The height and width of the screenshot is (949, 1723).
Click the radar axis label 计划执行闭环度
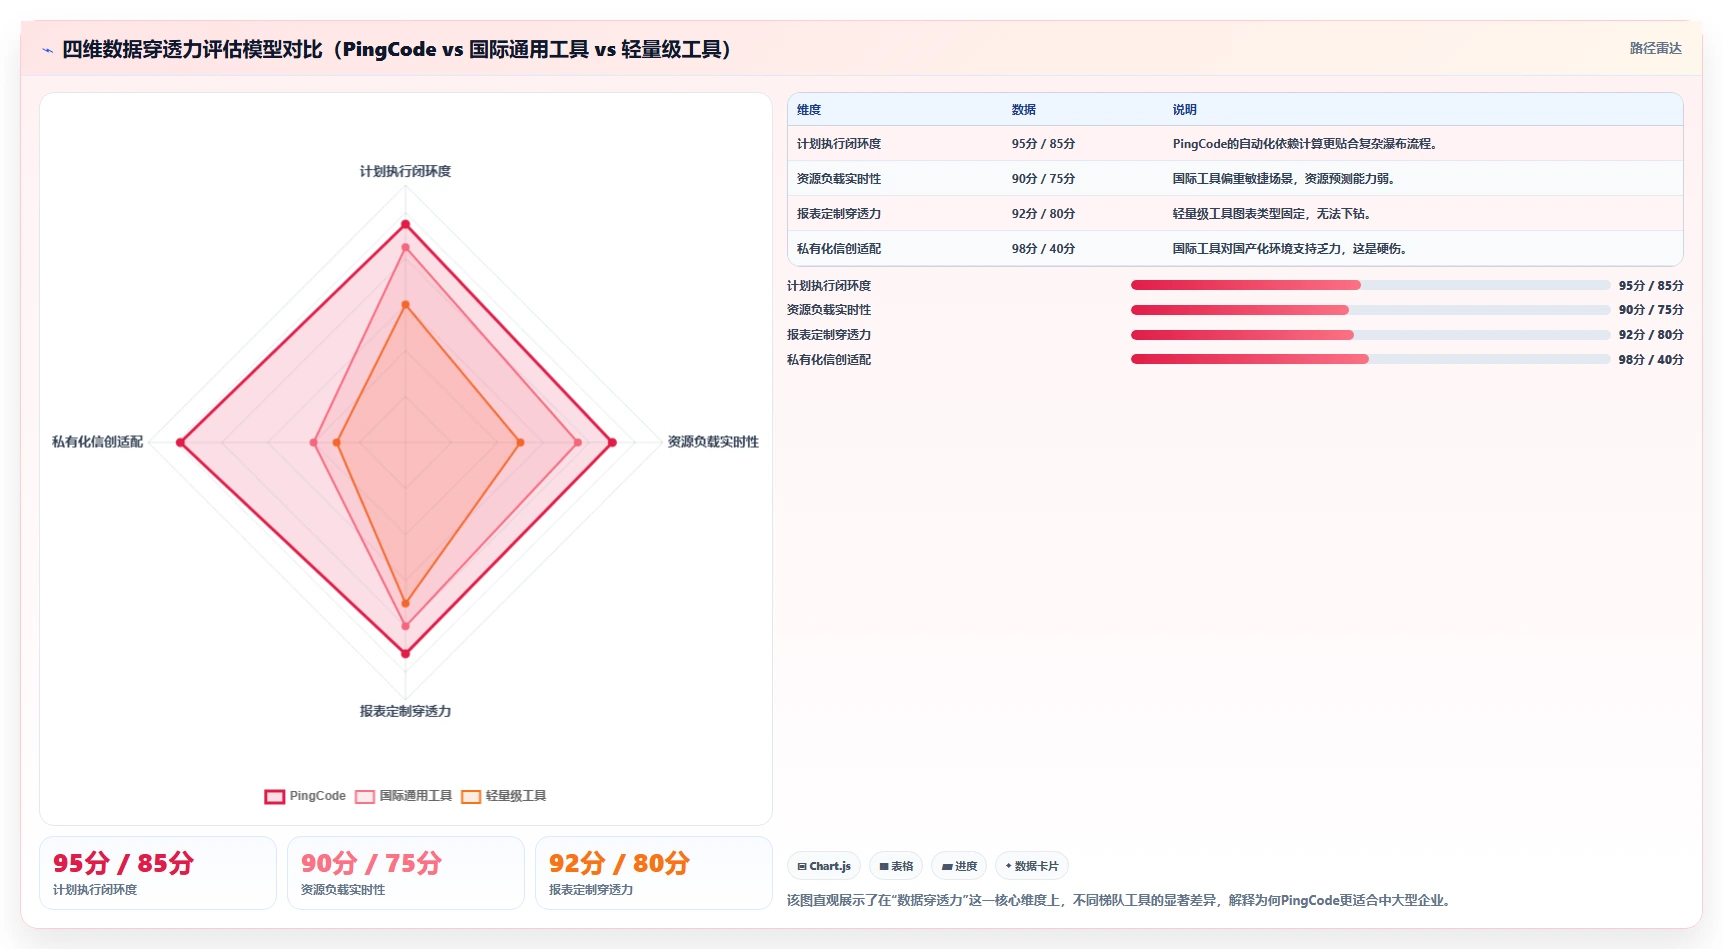pyautogui.click(x=405, y=172)
